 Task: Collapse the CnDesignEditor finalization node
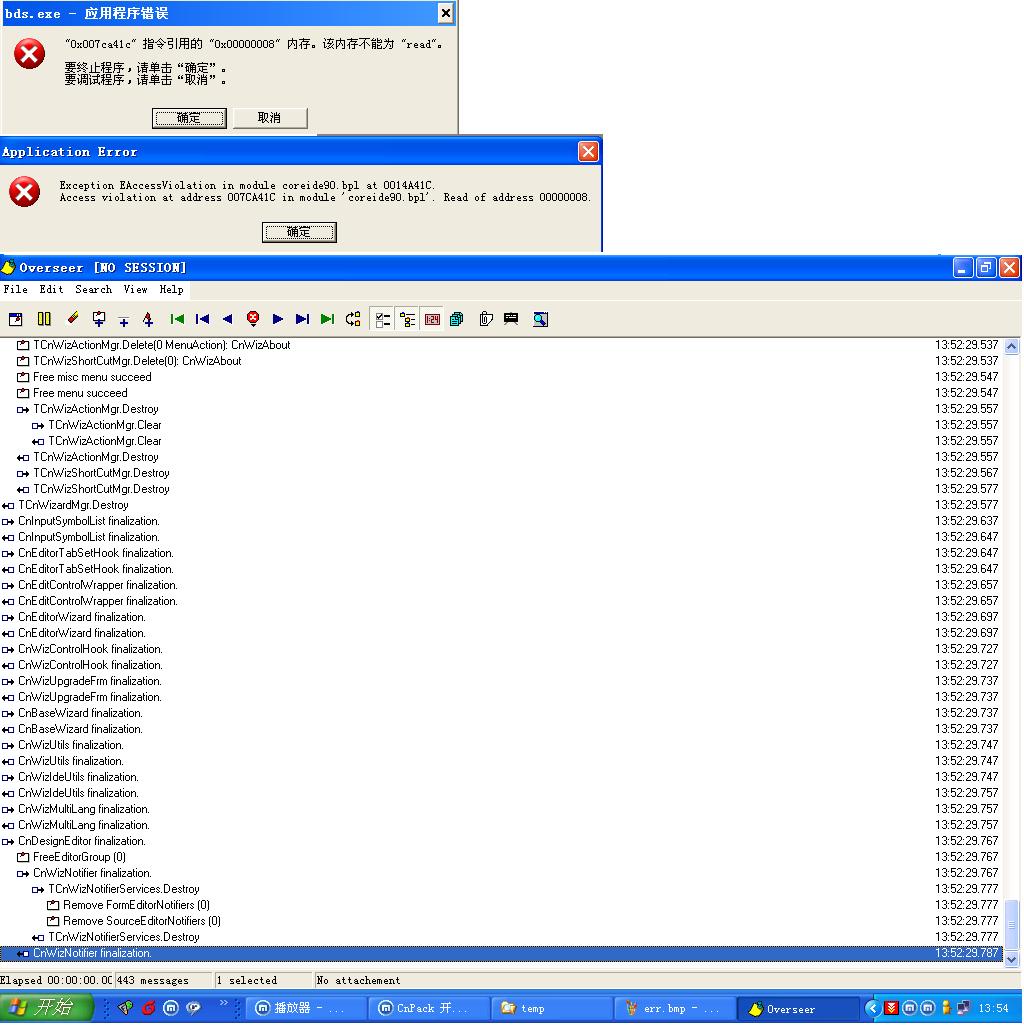(8, 841)
